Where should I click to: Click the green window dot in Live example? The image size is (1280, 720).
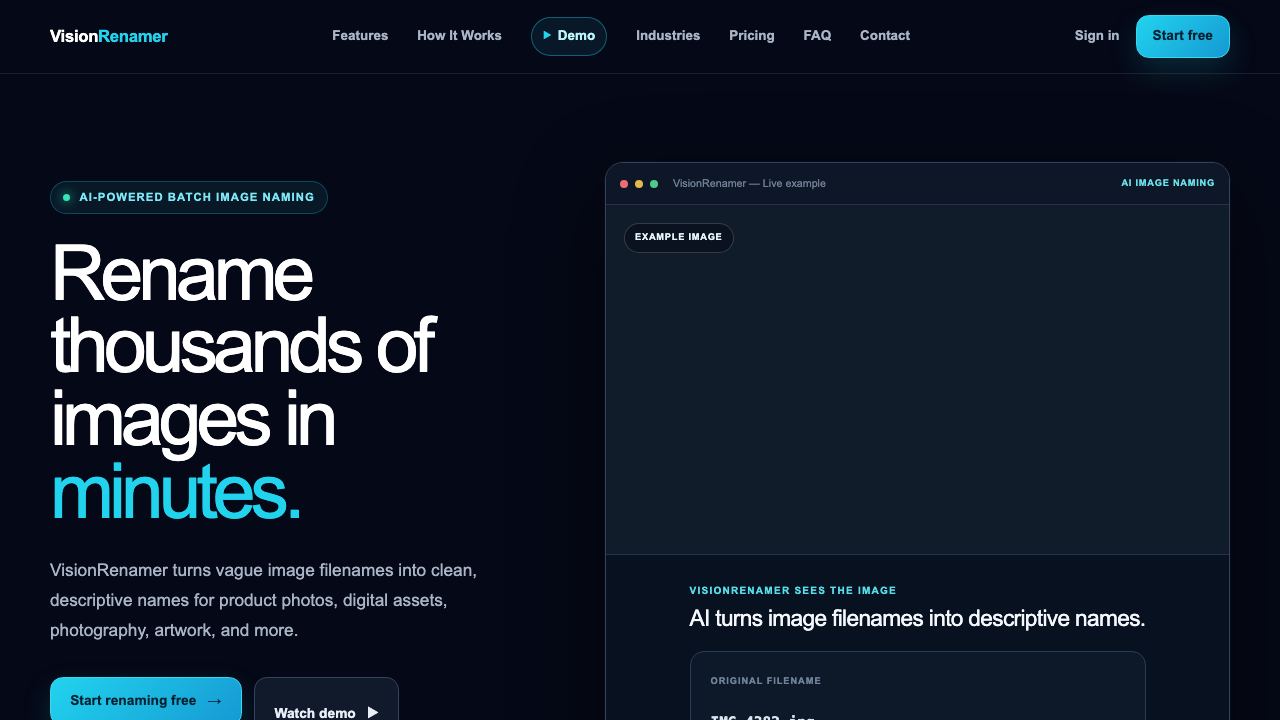coord(654,184)
